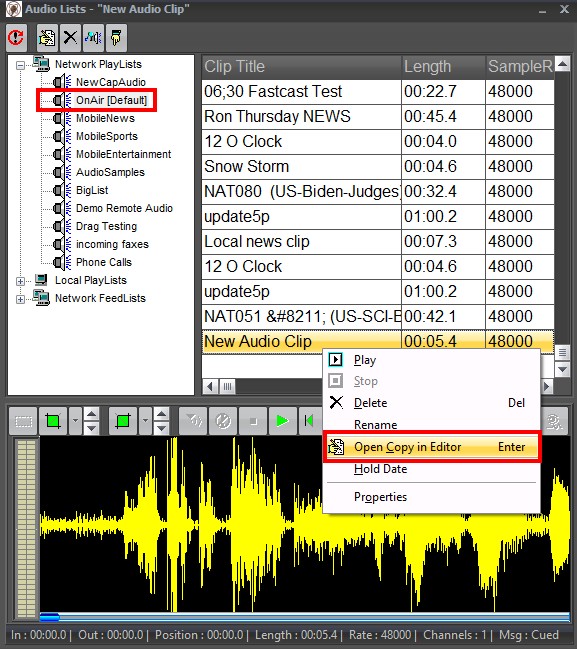Select the OnAir [Default] playlist

tap(111, 100)
